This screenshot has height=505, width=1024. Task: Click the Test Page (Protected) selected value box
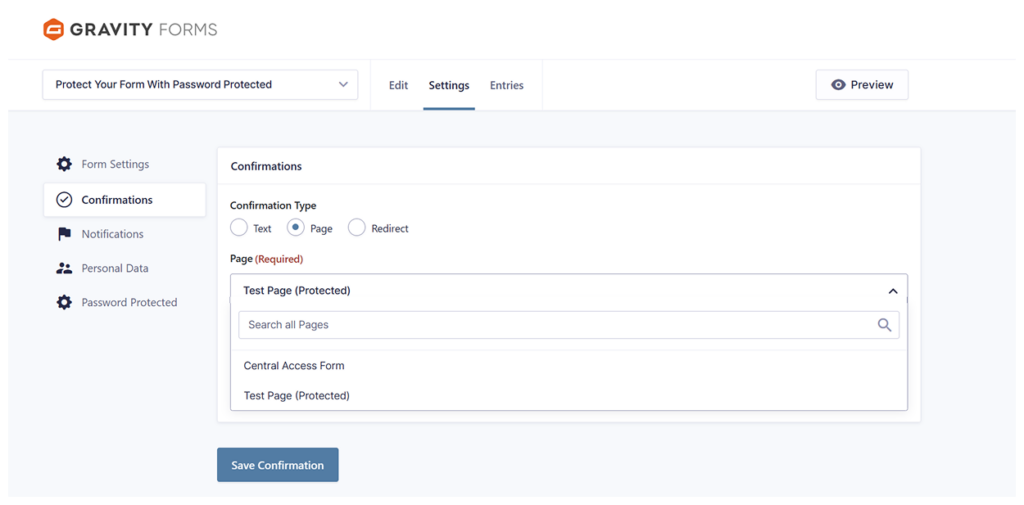pyautogui.click(x=569, y=291)
